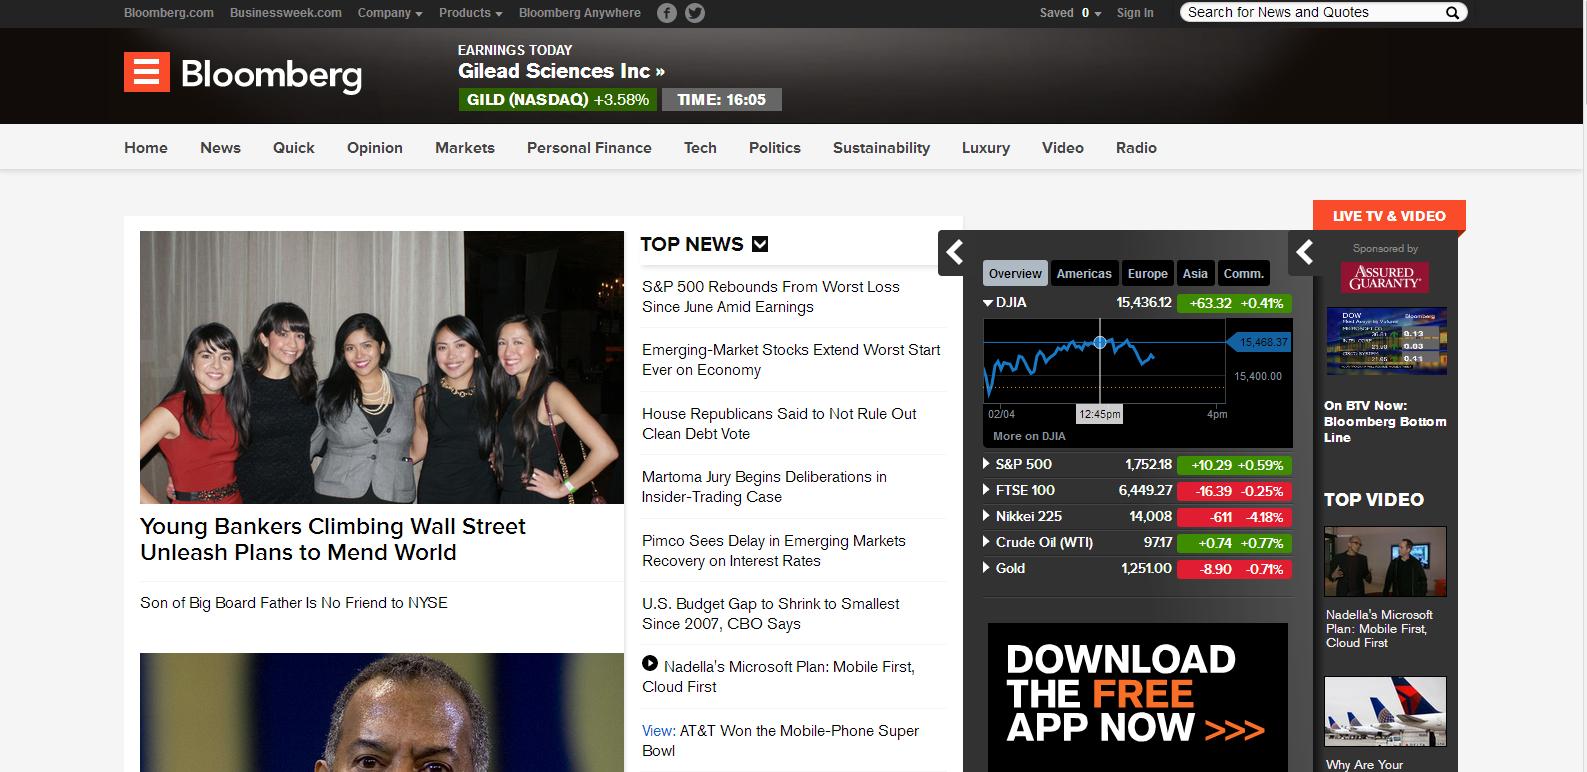The width and height of the screenshot is (1587, 772).
Task: Go to the Opinion section
Action: point(375,148)
